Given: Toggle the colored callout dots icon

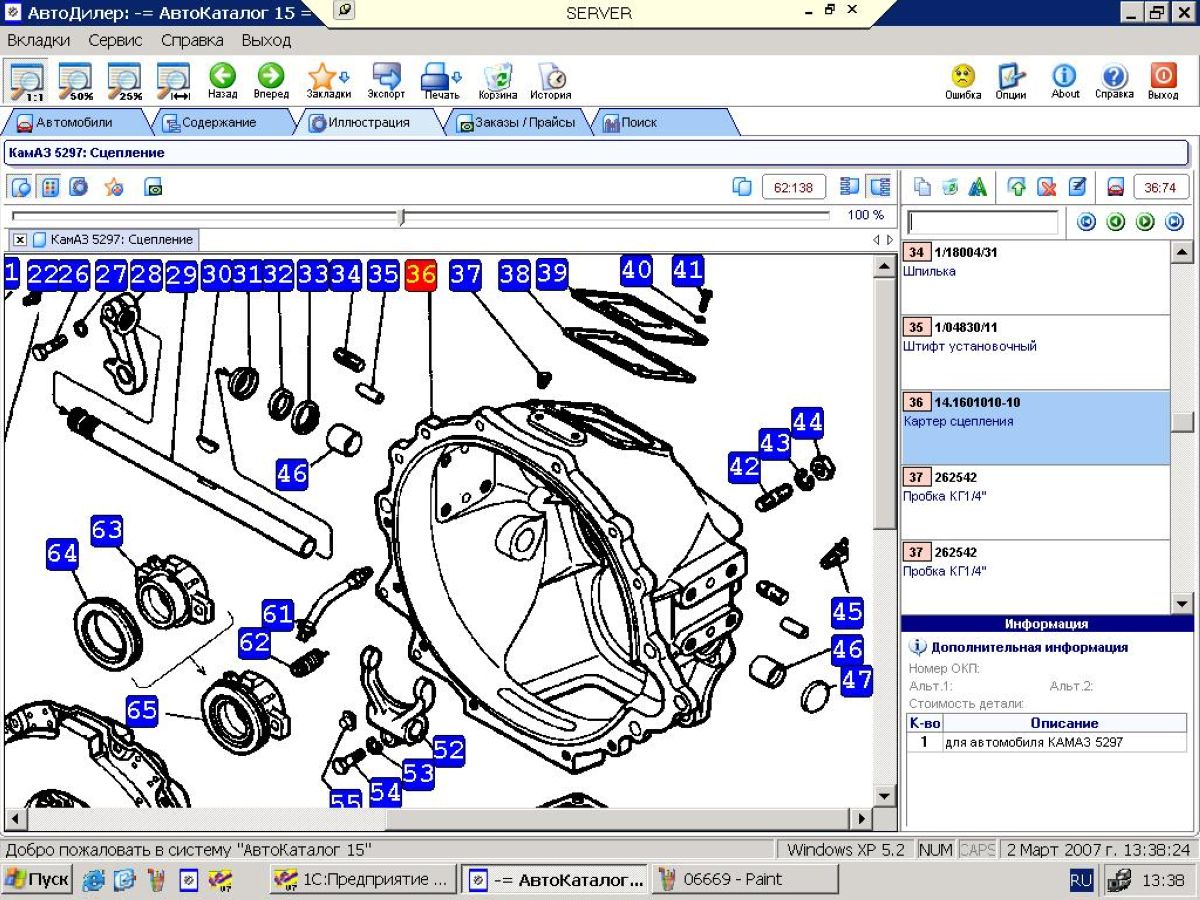Looking at the screenshot, I should click(49, 187).
